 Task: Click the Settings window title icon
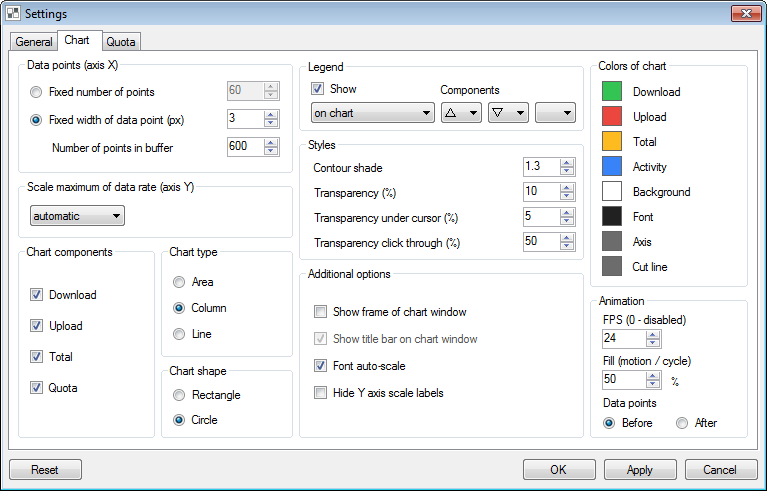click(x=14, y=13)
